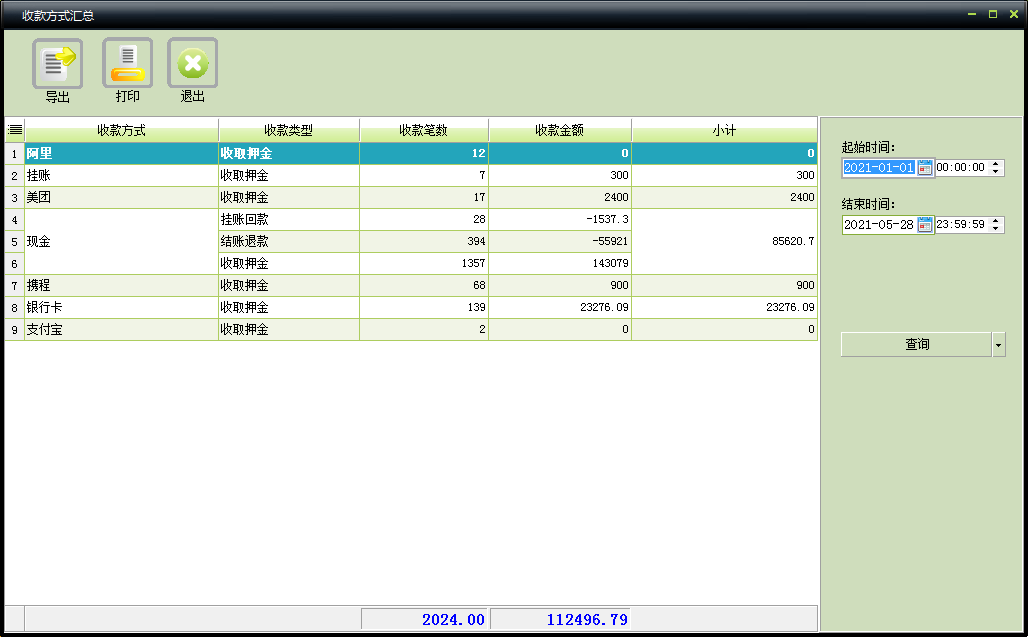
Task: Click the 小计 column header
Action: point(724,130)
